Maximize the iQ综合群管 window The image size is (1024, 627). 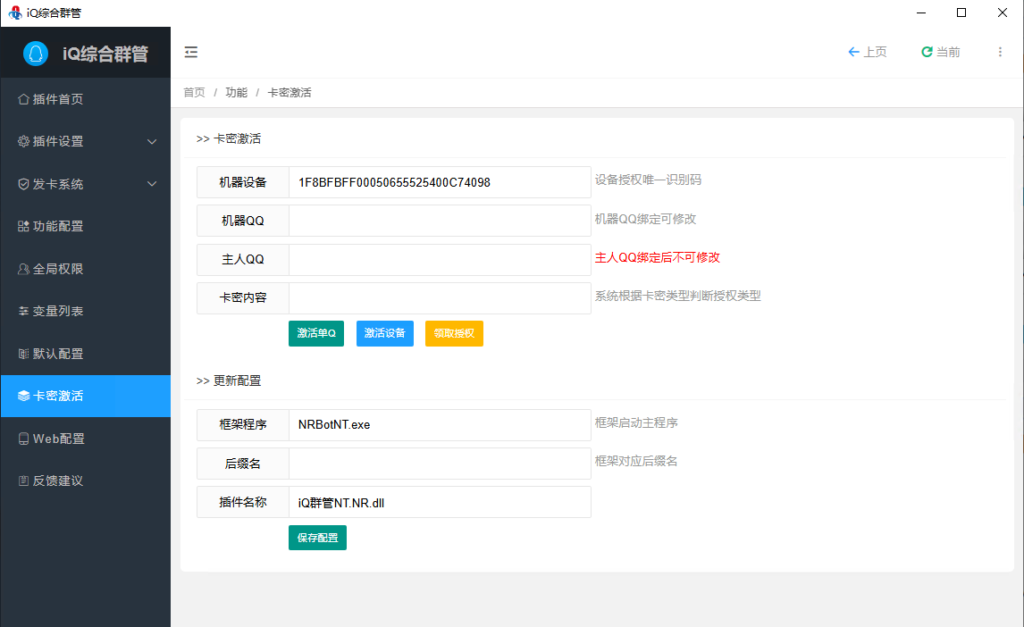961,12
